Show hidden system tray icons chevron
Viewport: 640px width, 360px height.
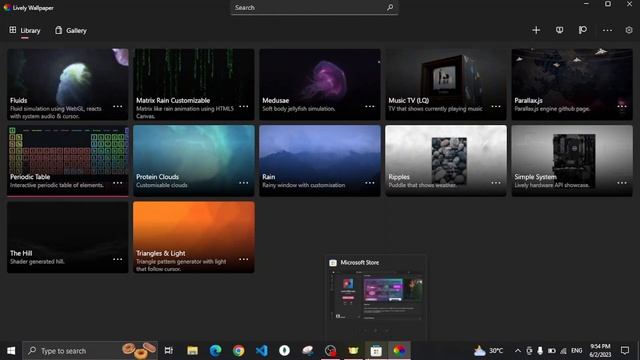pyautogui.click(x=518, y=351)
